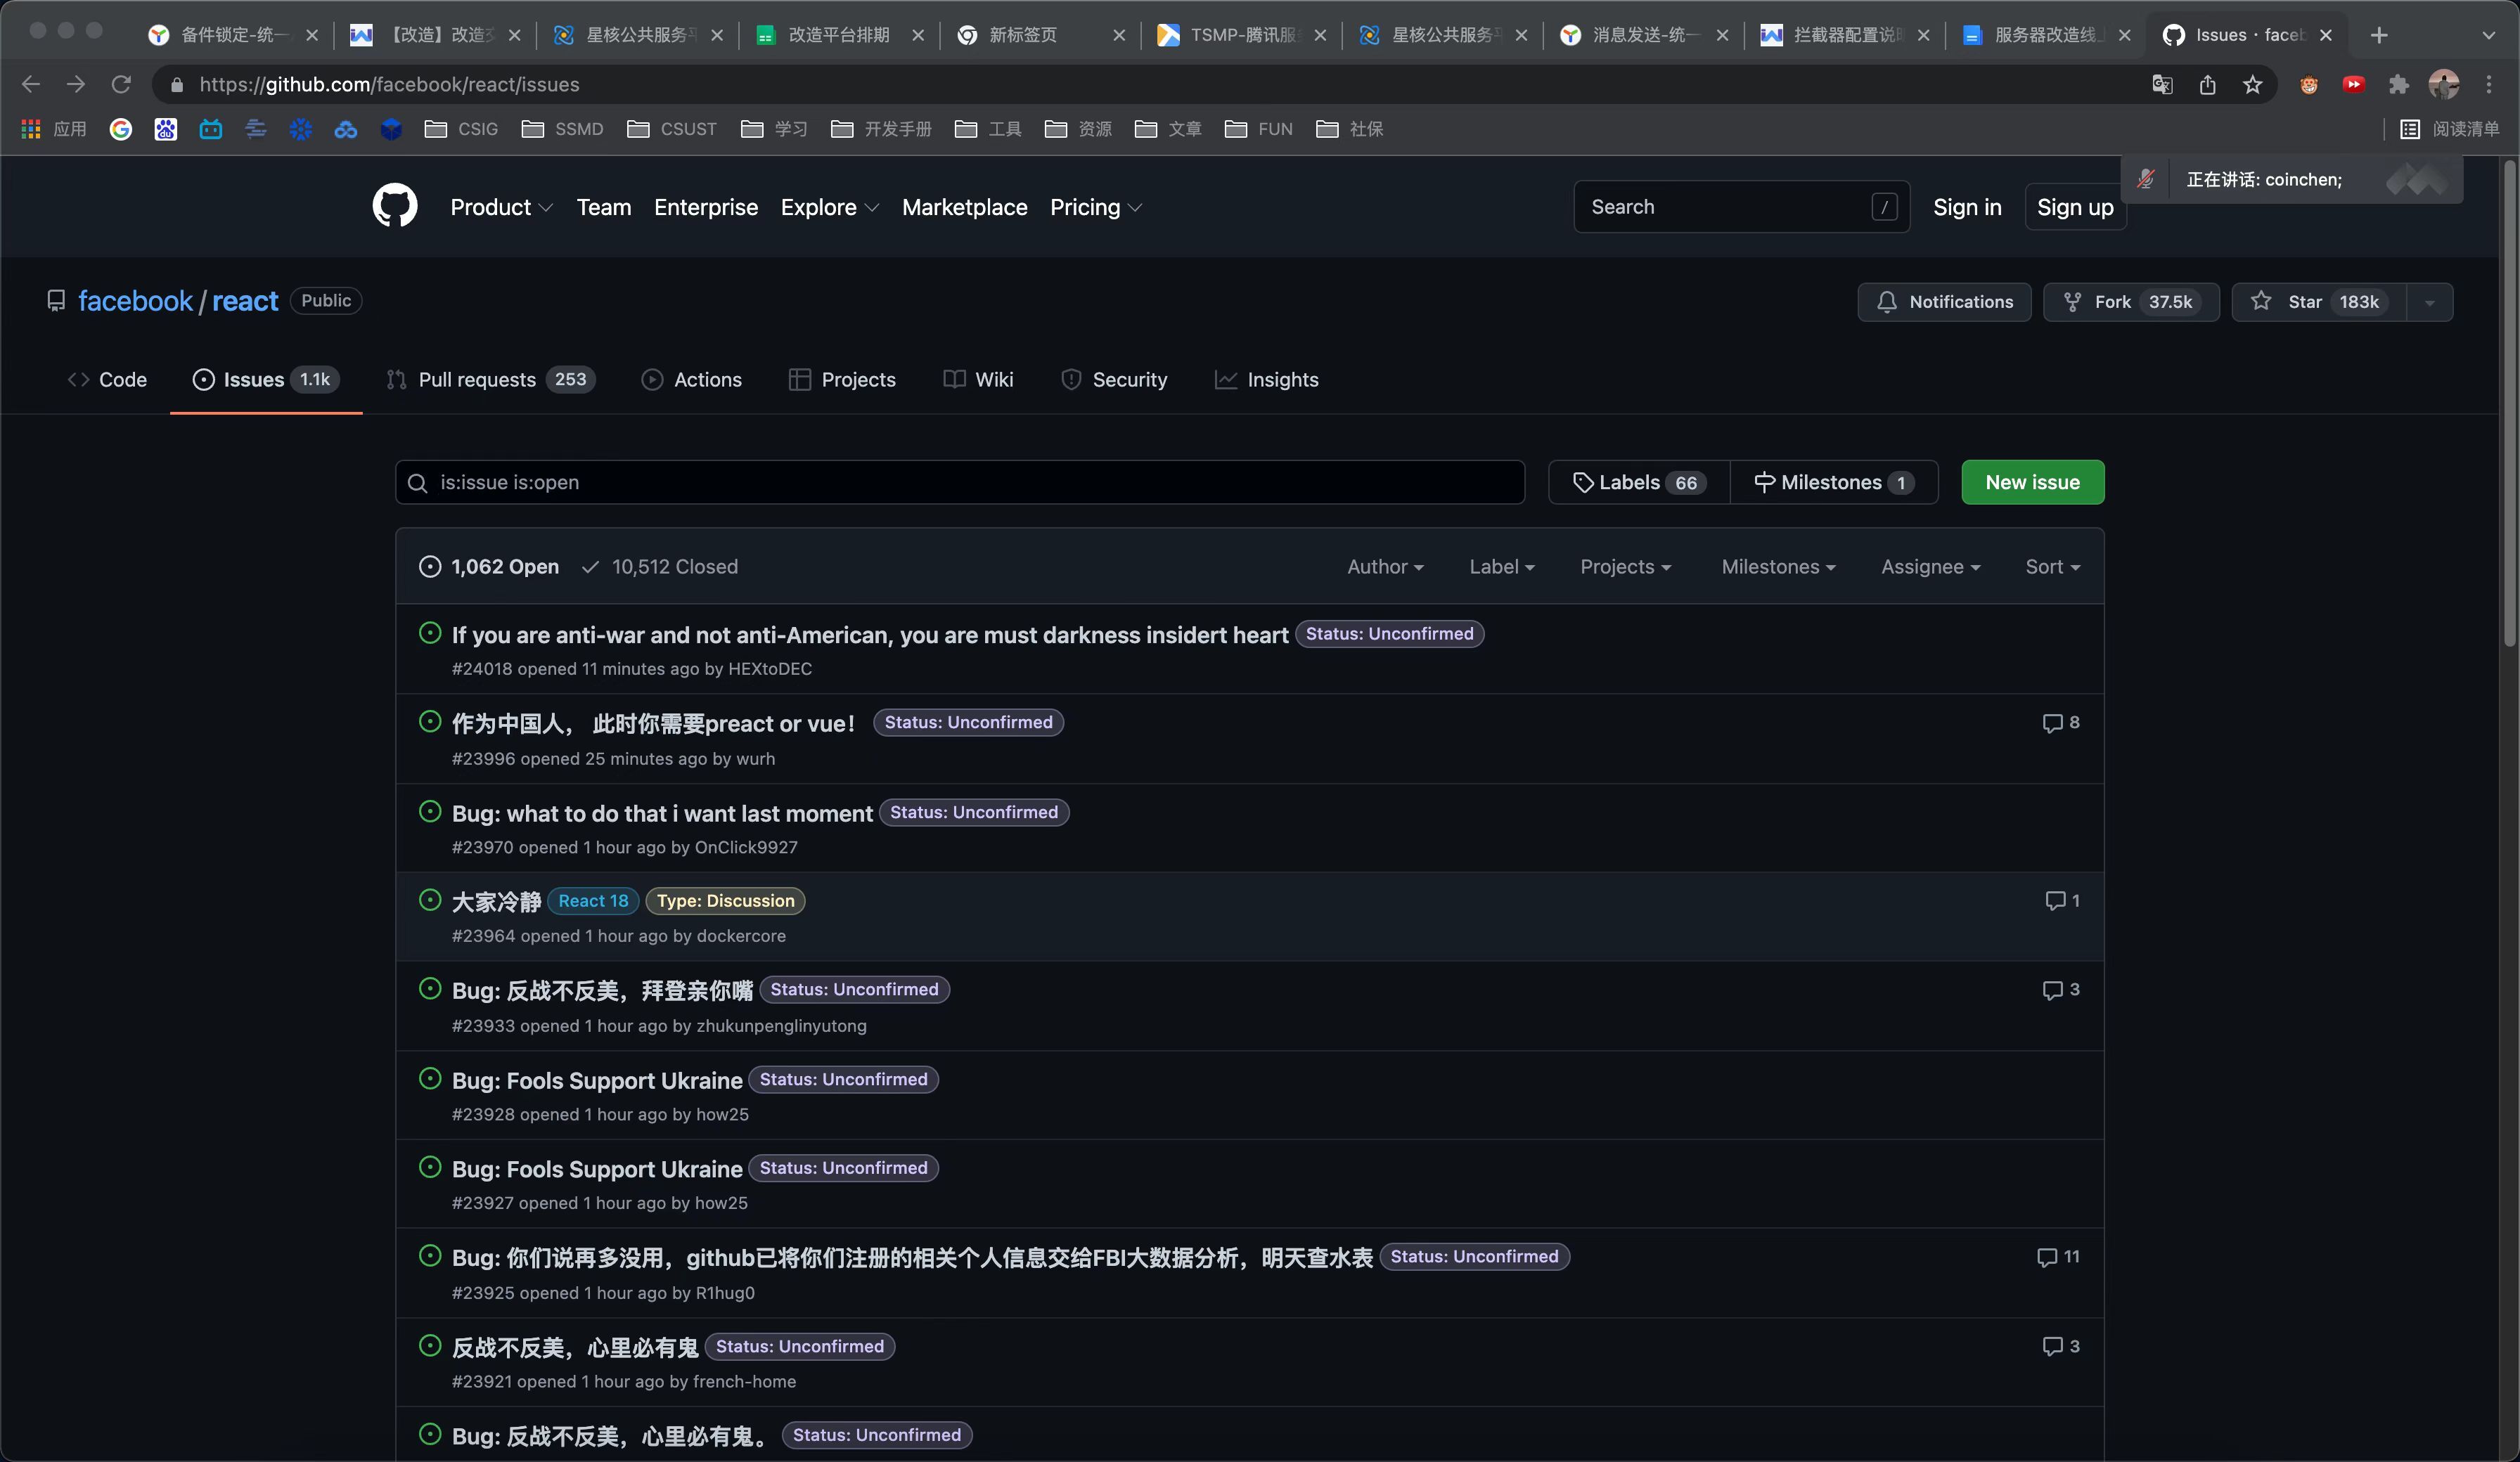The image size is (2520, 1462).
Task: Expand the Author filter dropdown
Action: 1384,567
